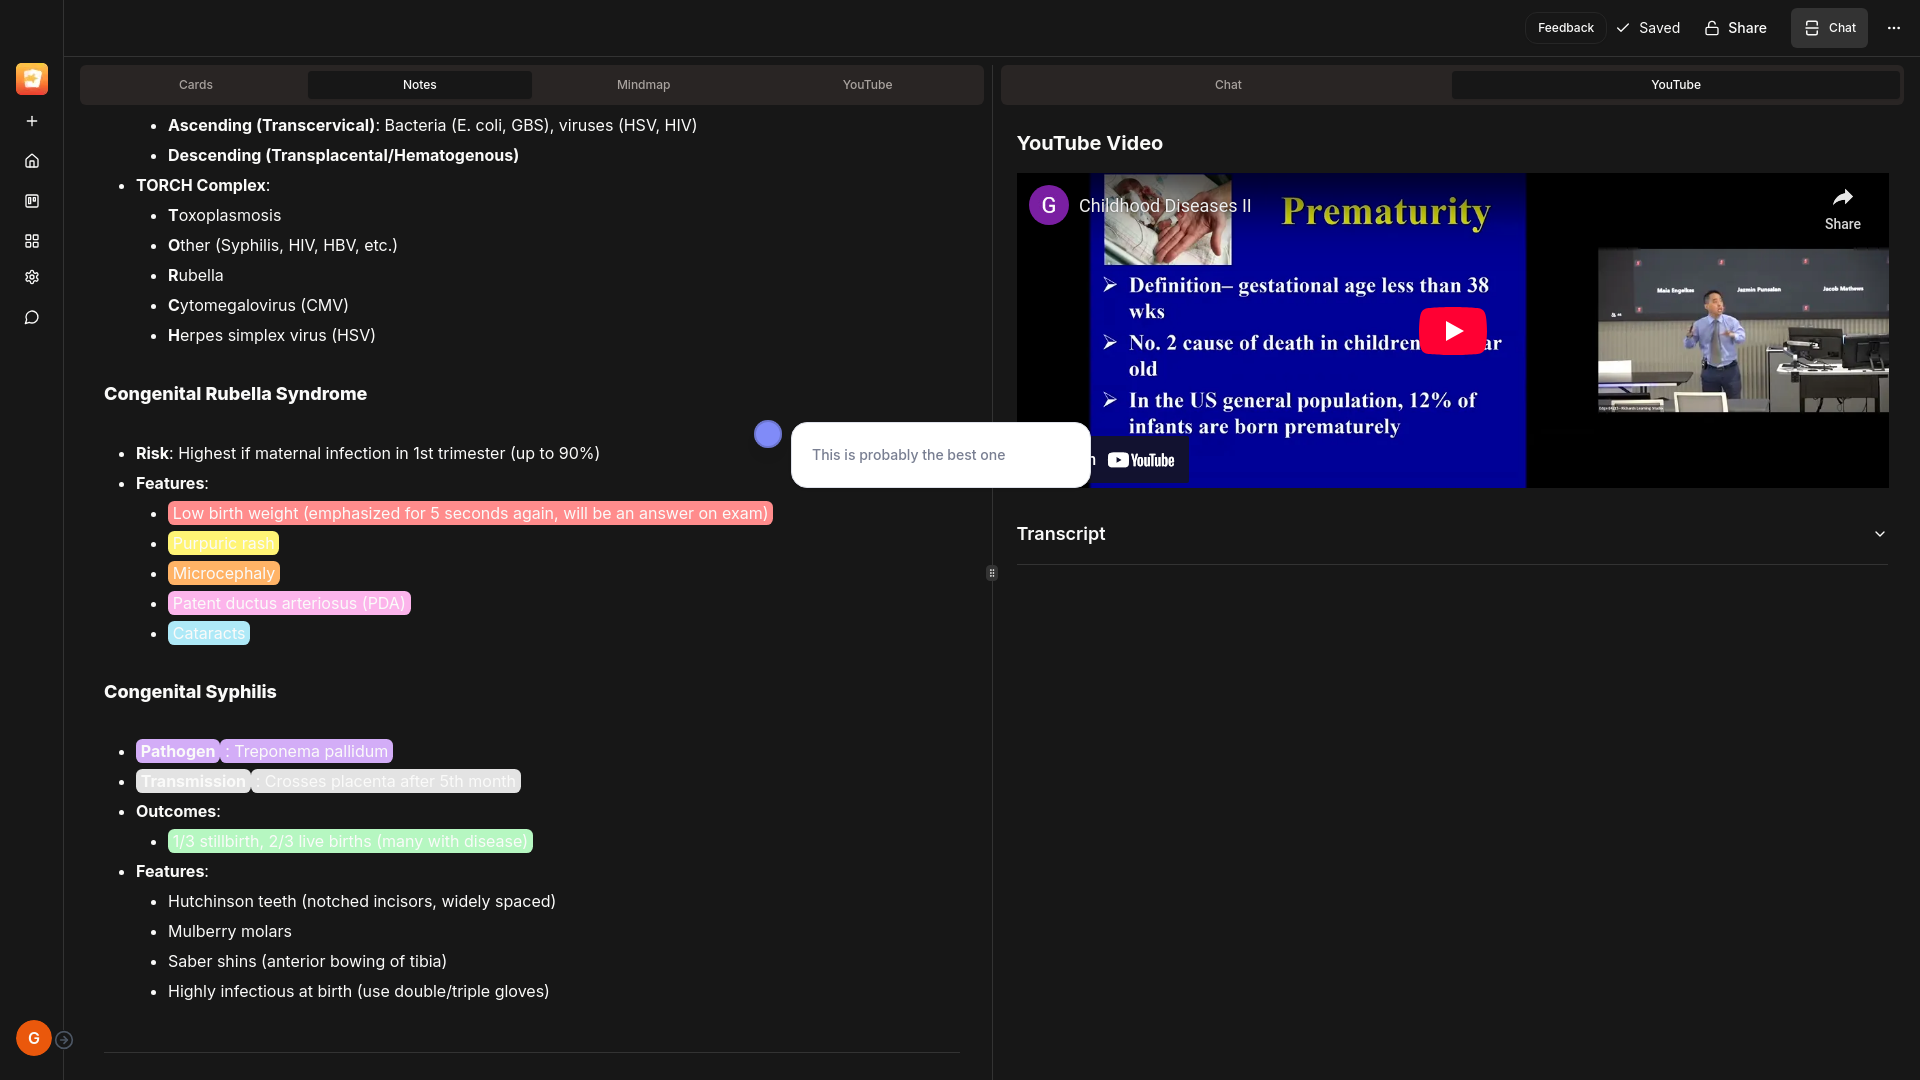The height and width of the screenshot is (1080, 1920).
Task: Expand the Transcript section chevron
Action: [x=1879, y=534]
